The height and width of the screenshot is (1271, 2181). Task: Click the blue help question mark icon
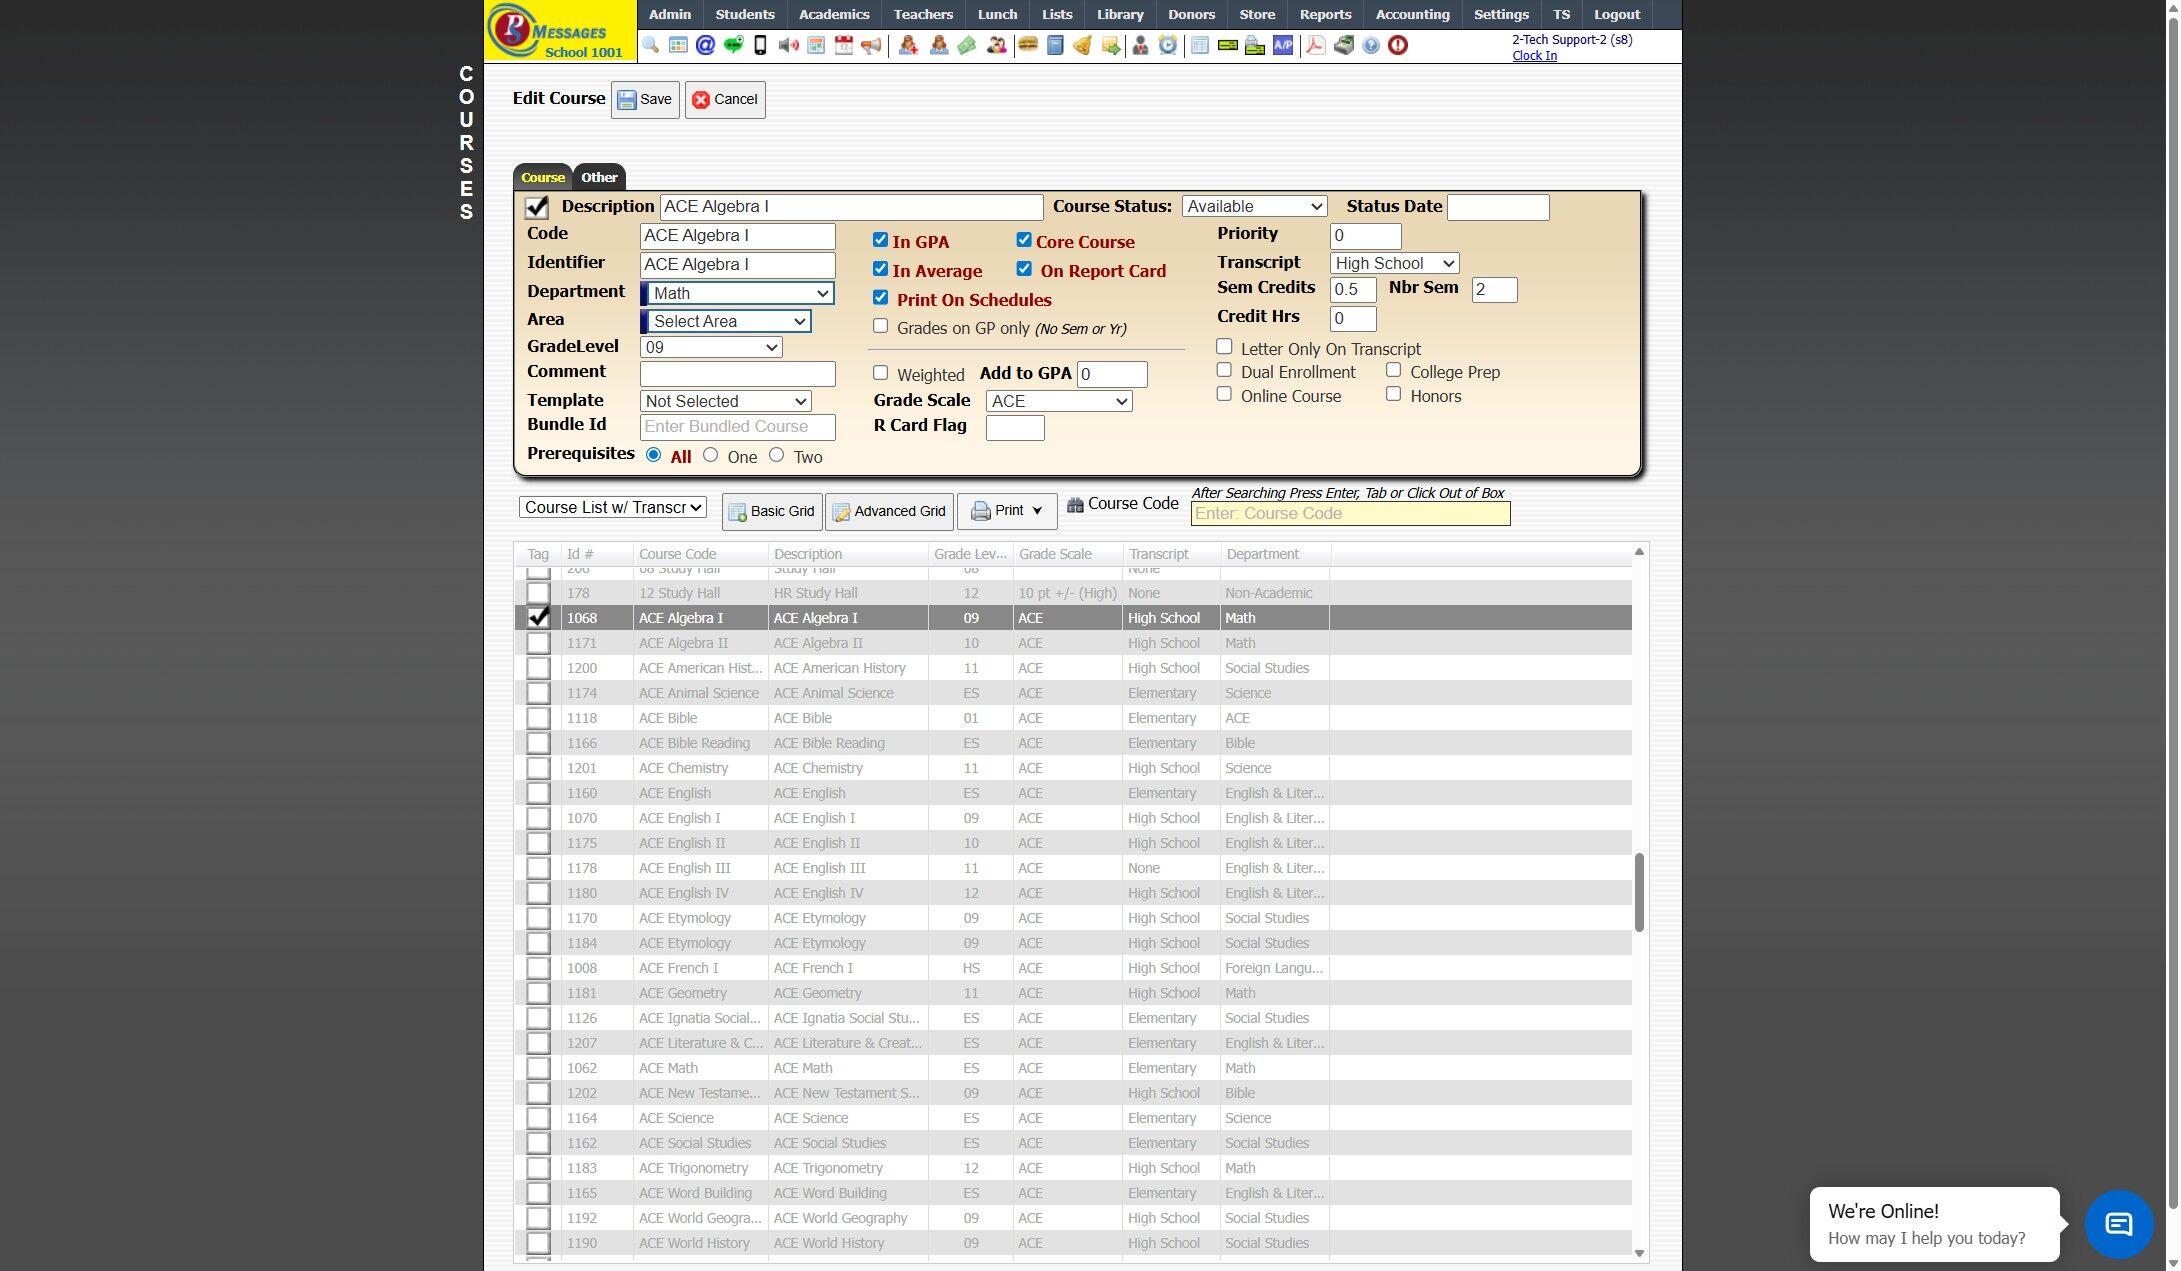(1371, 45)
